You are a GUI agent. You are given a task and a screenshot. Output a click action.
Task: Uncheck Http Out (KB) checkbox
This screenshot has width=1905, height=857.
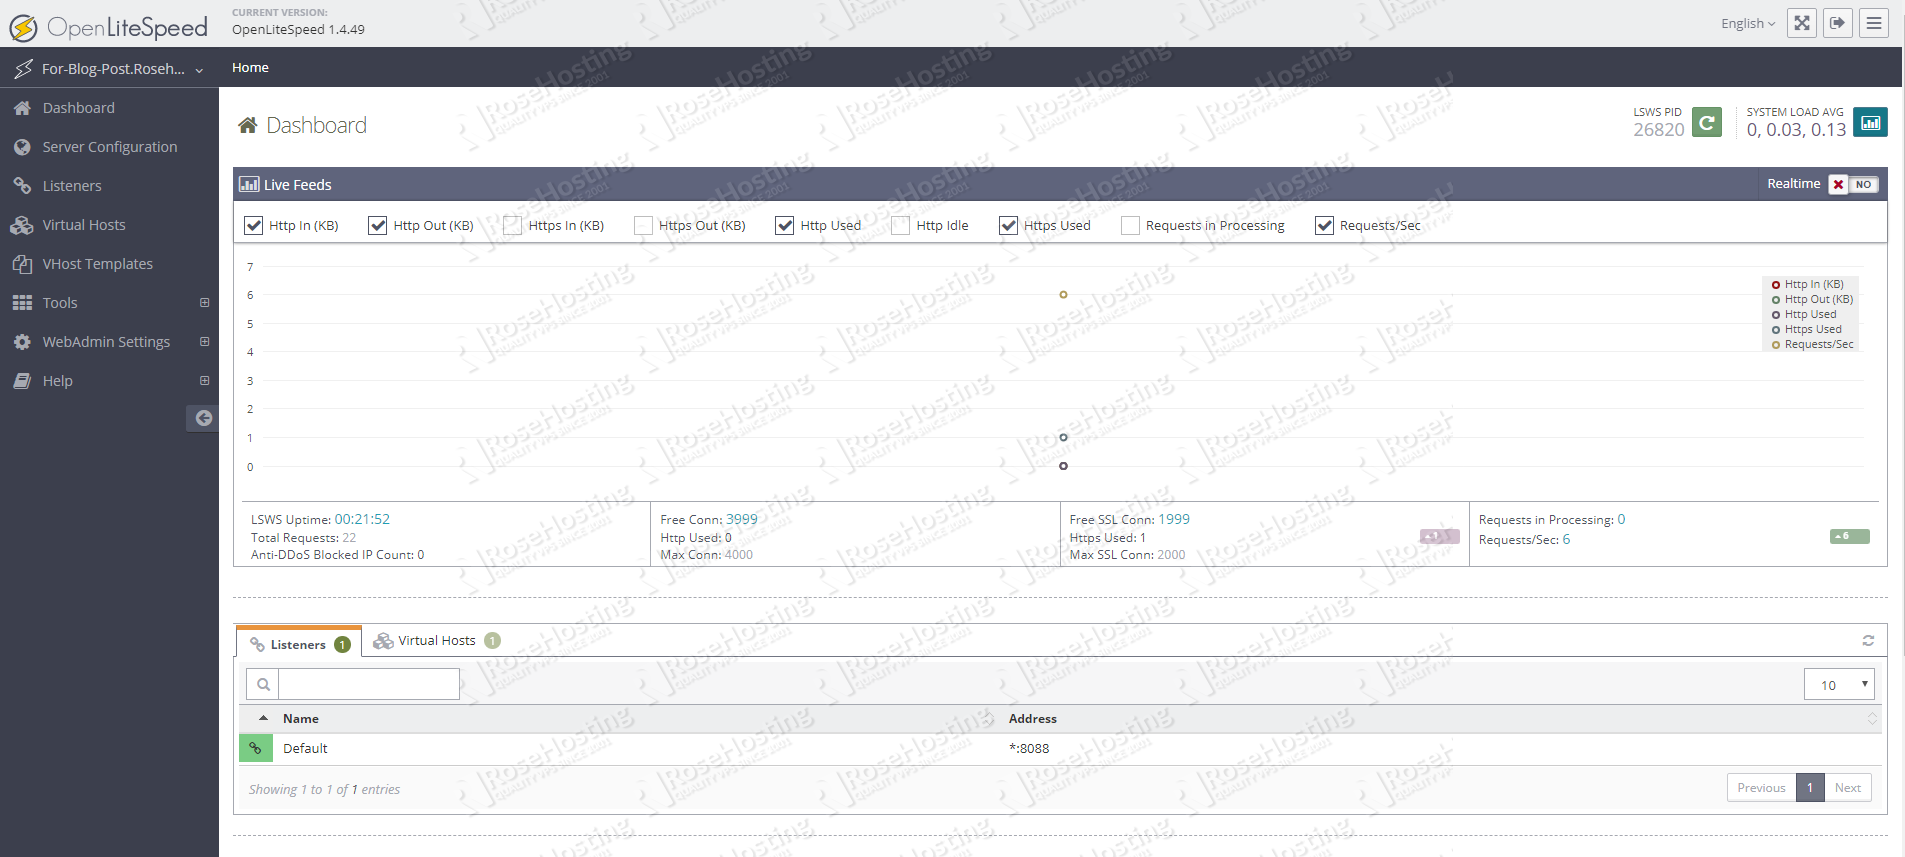click(x=377, y=226)
